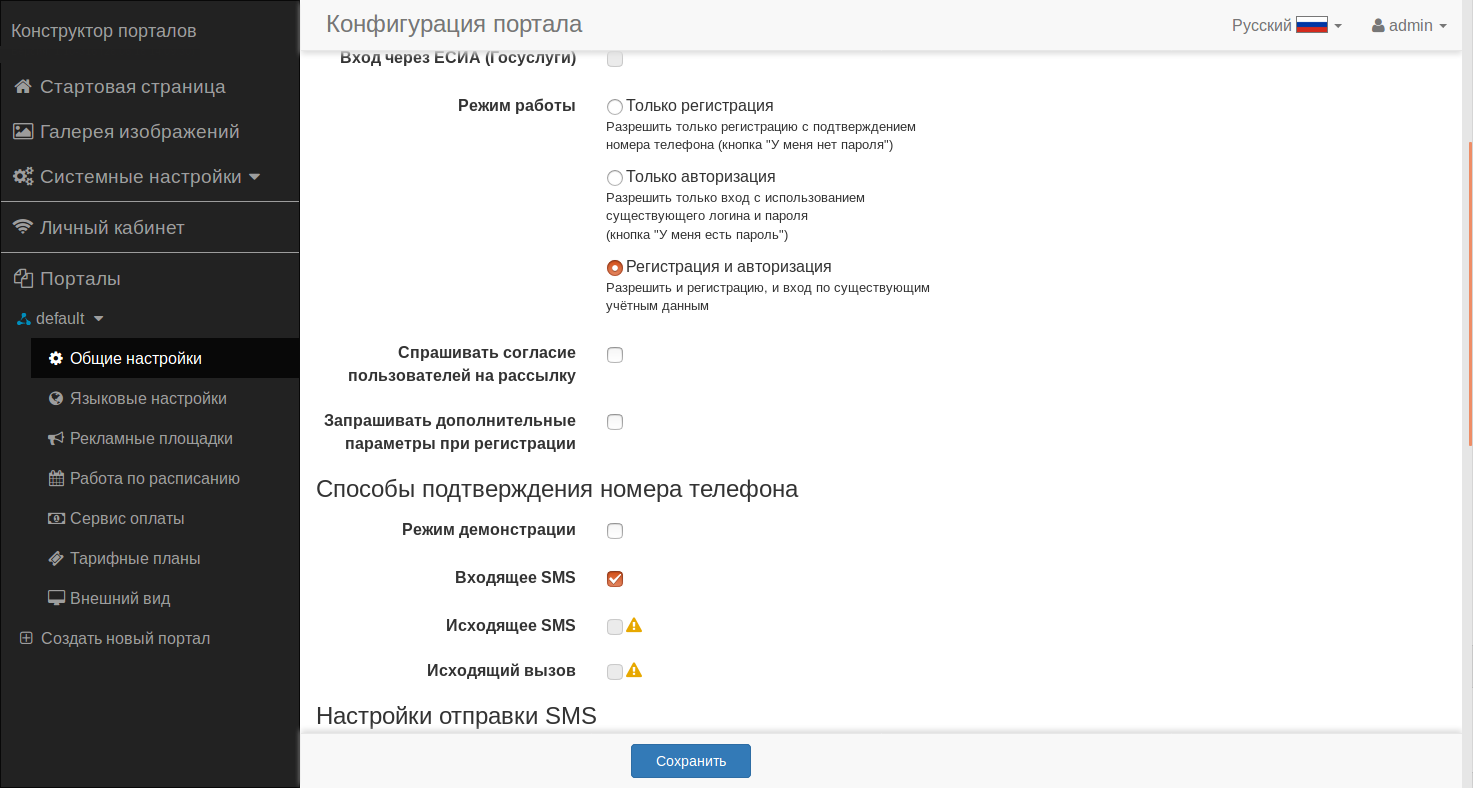Viewport: 1473px width, 788px height.
Task: Click the home icon beside Стартовая страница
Action: [23, 87]
